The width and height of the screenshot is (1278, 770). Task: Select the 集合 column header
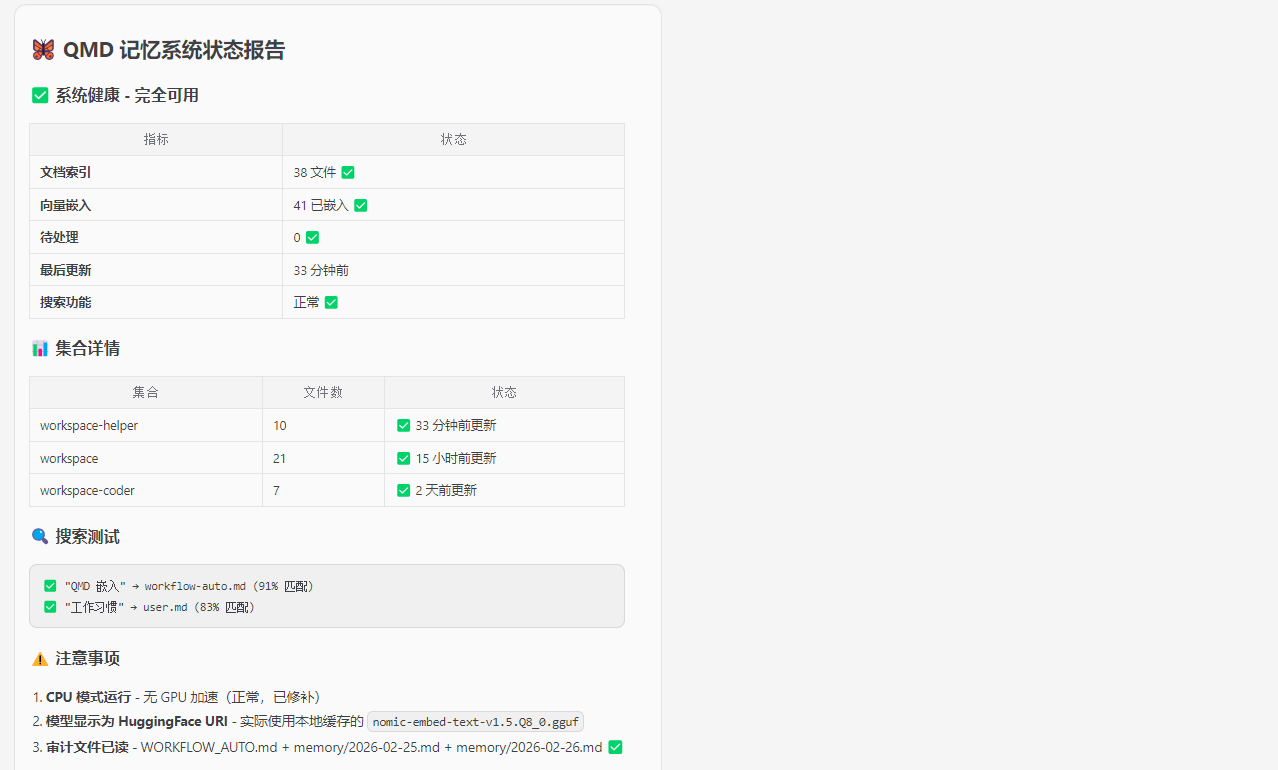coord(145,392)
